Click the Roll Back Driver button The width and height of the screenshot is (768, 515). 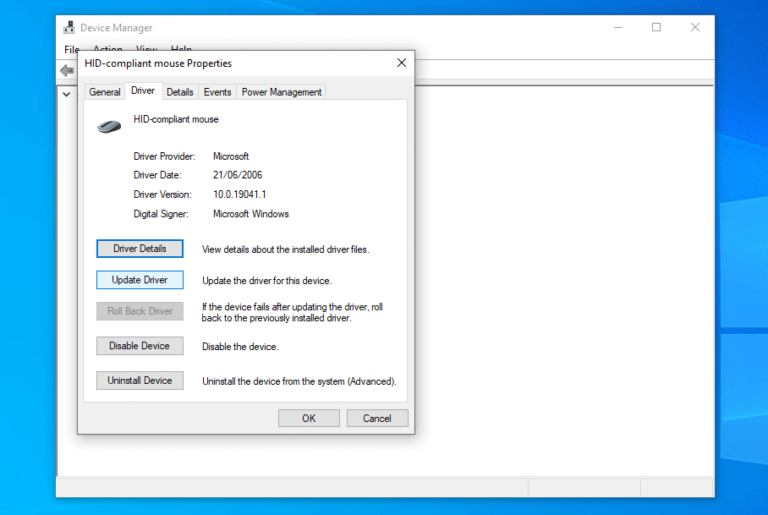[140, 311]
